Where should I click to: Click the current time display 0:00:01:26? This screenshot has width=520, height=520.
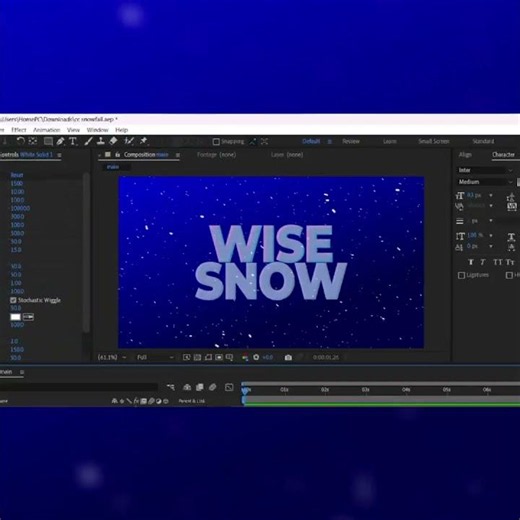[x=326, y=357]
